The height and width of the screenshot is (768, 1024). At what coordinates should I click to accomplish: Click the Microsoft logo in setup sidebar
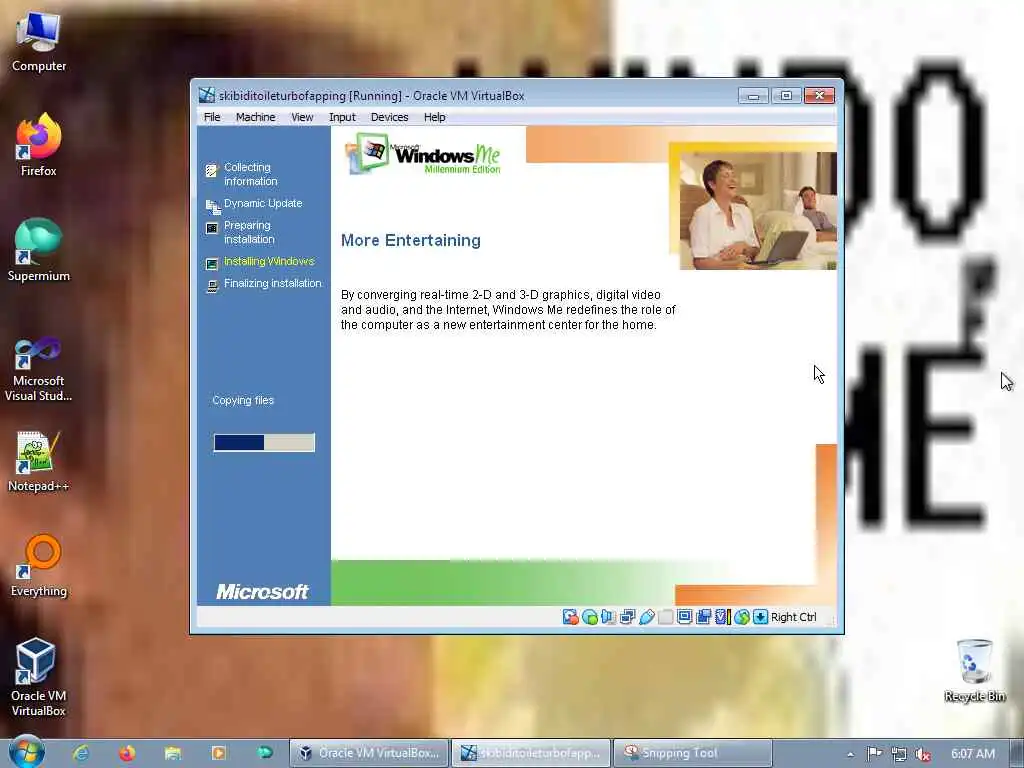[262, 592]
